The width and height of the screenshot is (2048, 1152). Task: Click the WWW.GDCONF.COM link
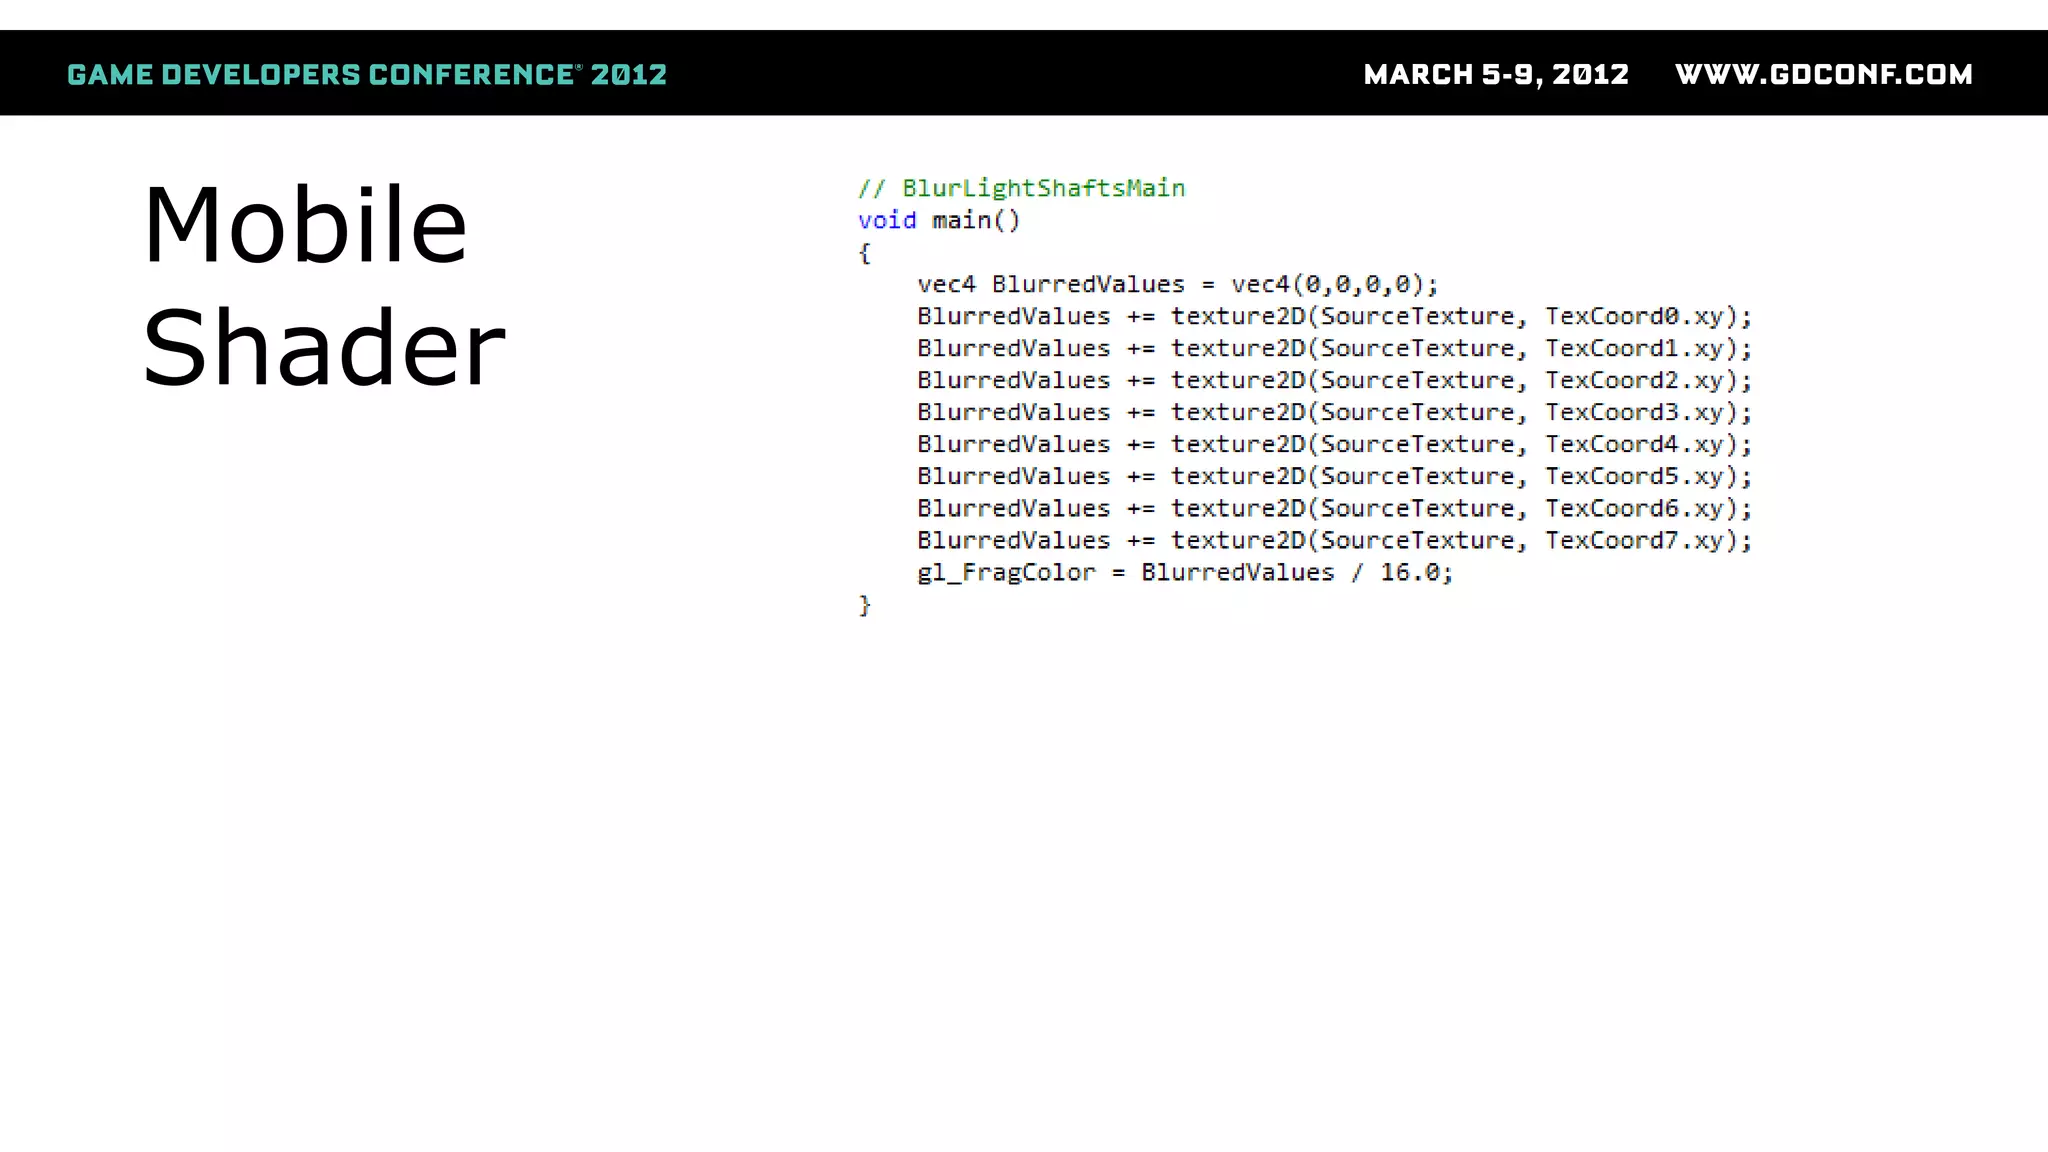[1823, 75]
